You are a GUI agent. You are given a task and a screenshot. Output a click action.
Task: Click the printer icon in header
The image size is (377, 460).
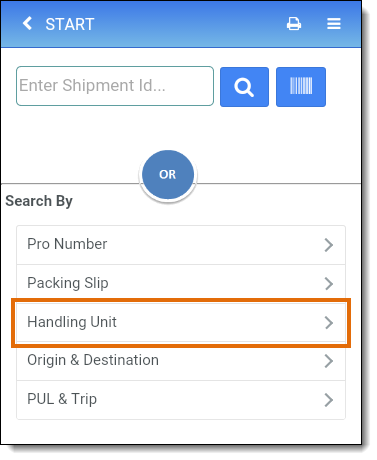(x=294, y=24)
